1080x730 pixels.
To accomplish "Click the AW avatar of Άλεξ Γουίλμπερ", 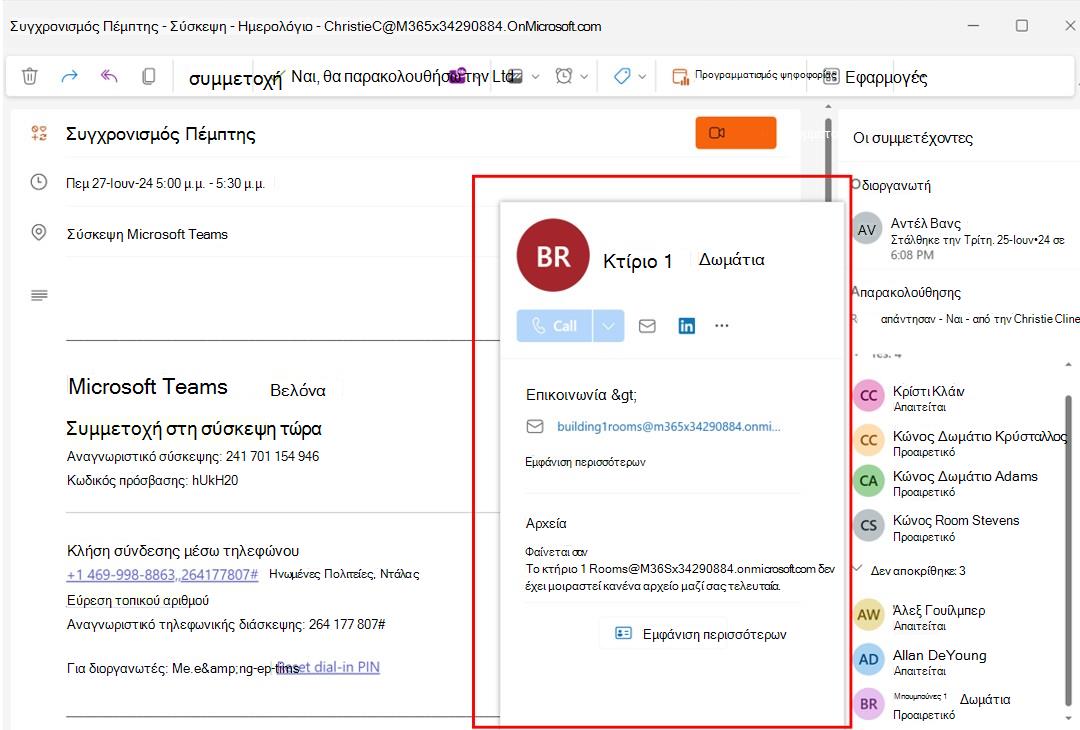I will [x=869, y=614].
